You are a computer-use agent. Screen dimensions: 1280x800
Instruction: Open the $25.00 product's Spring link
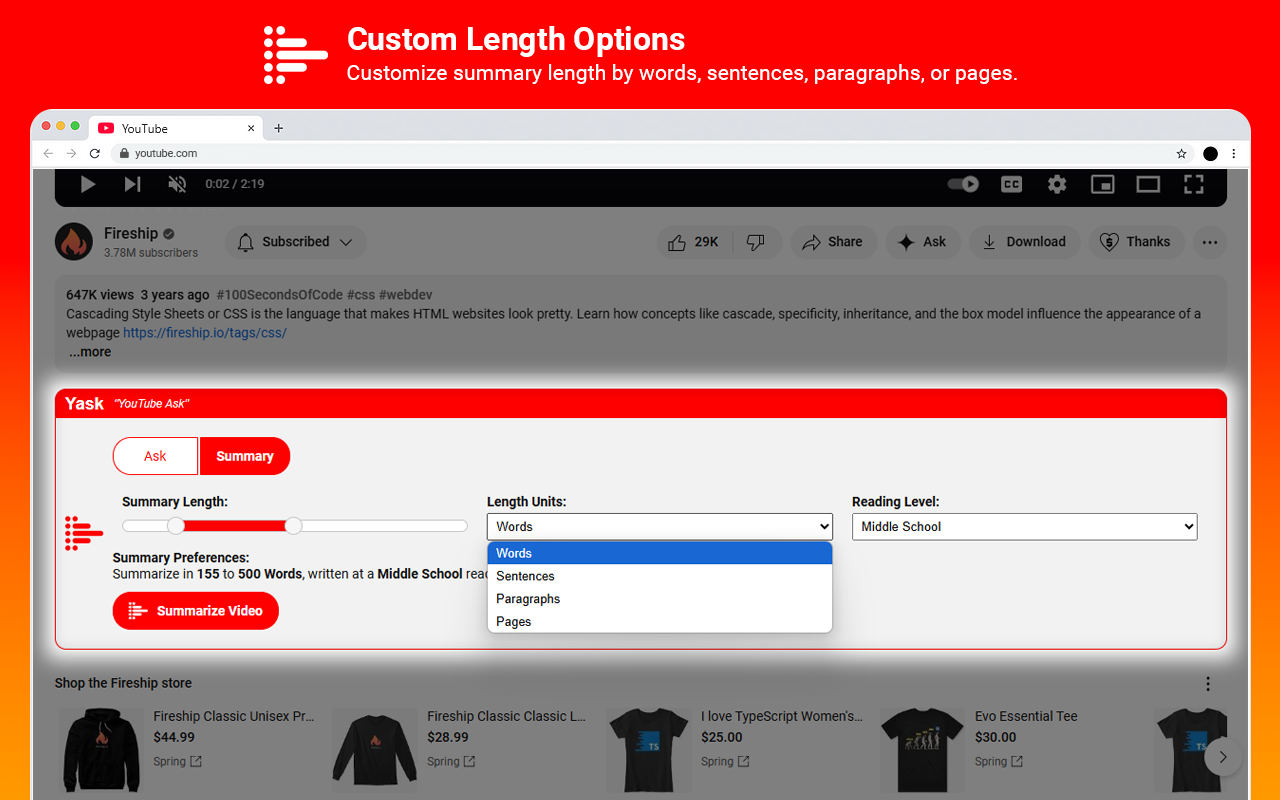[725, 762]
